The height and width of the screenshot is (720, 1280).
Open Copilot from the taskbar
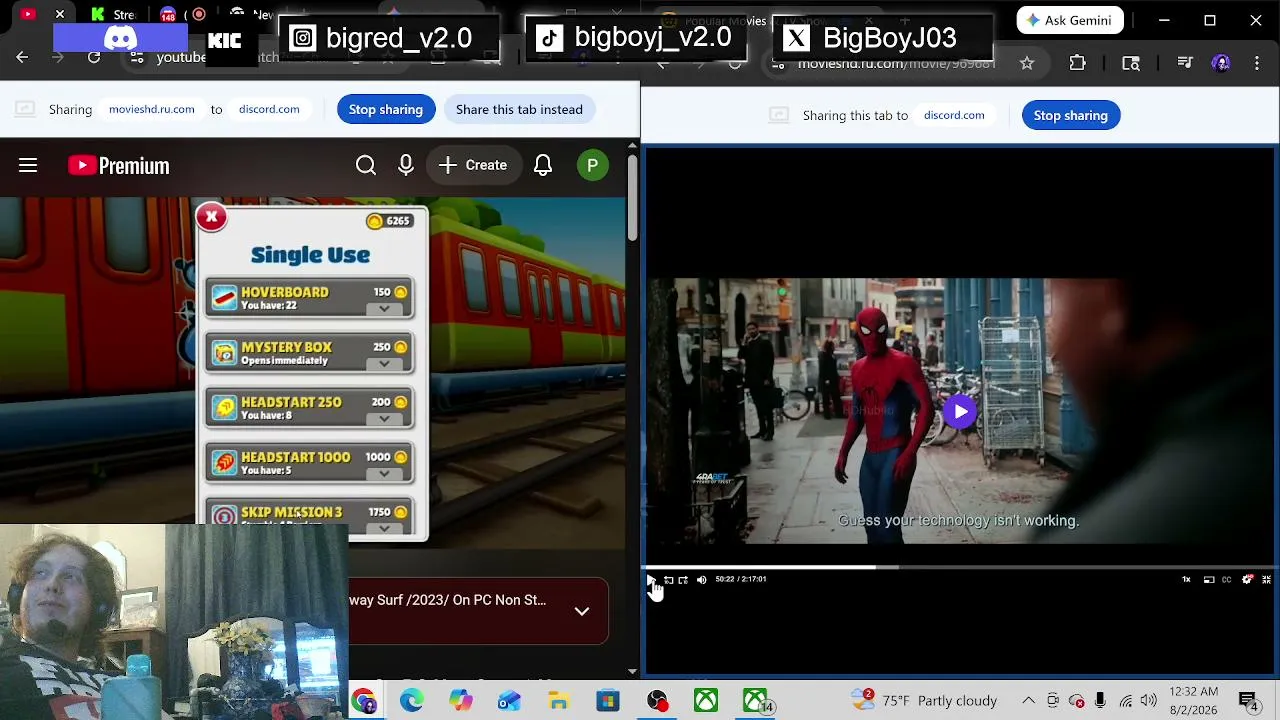[460, 701]
